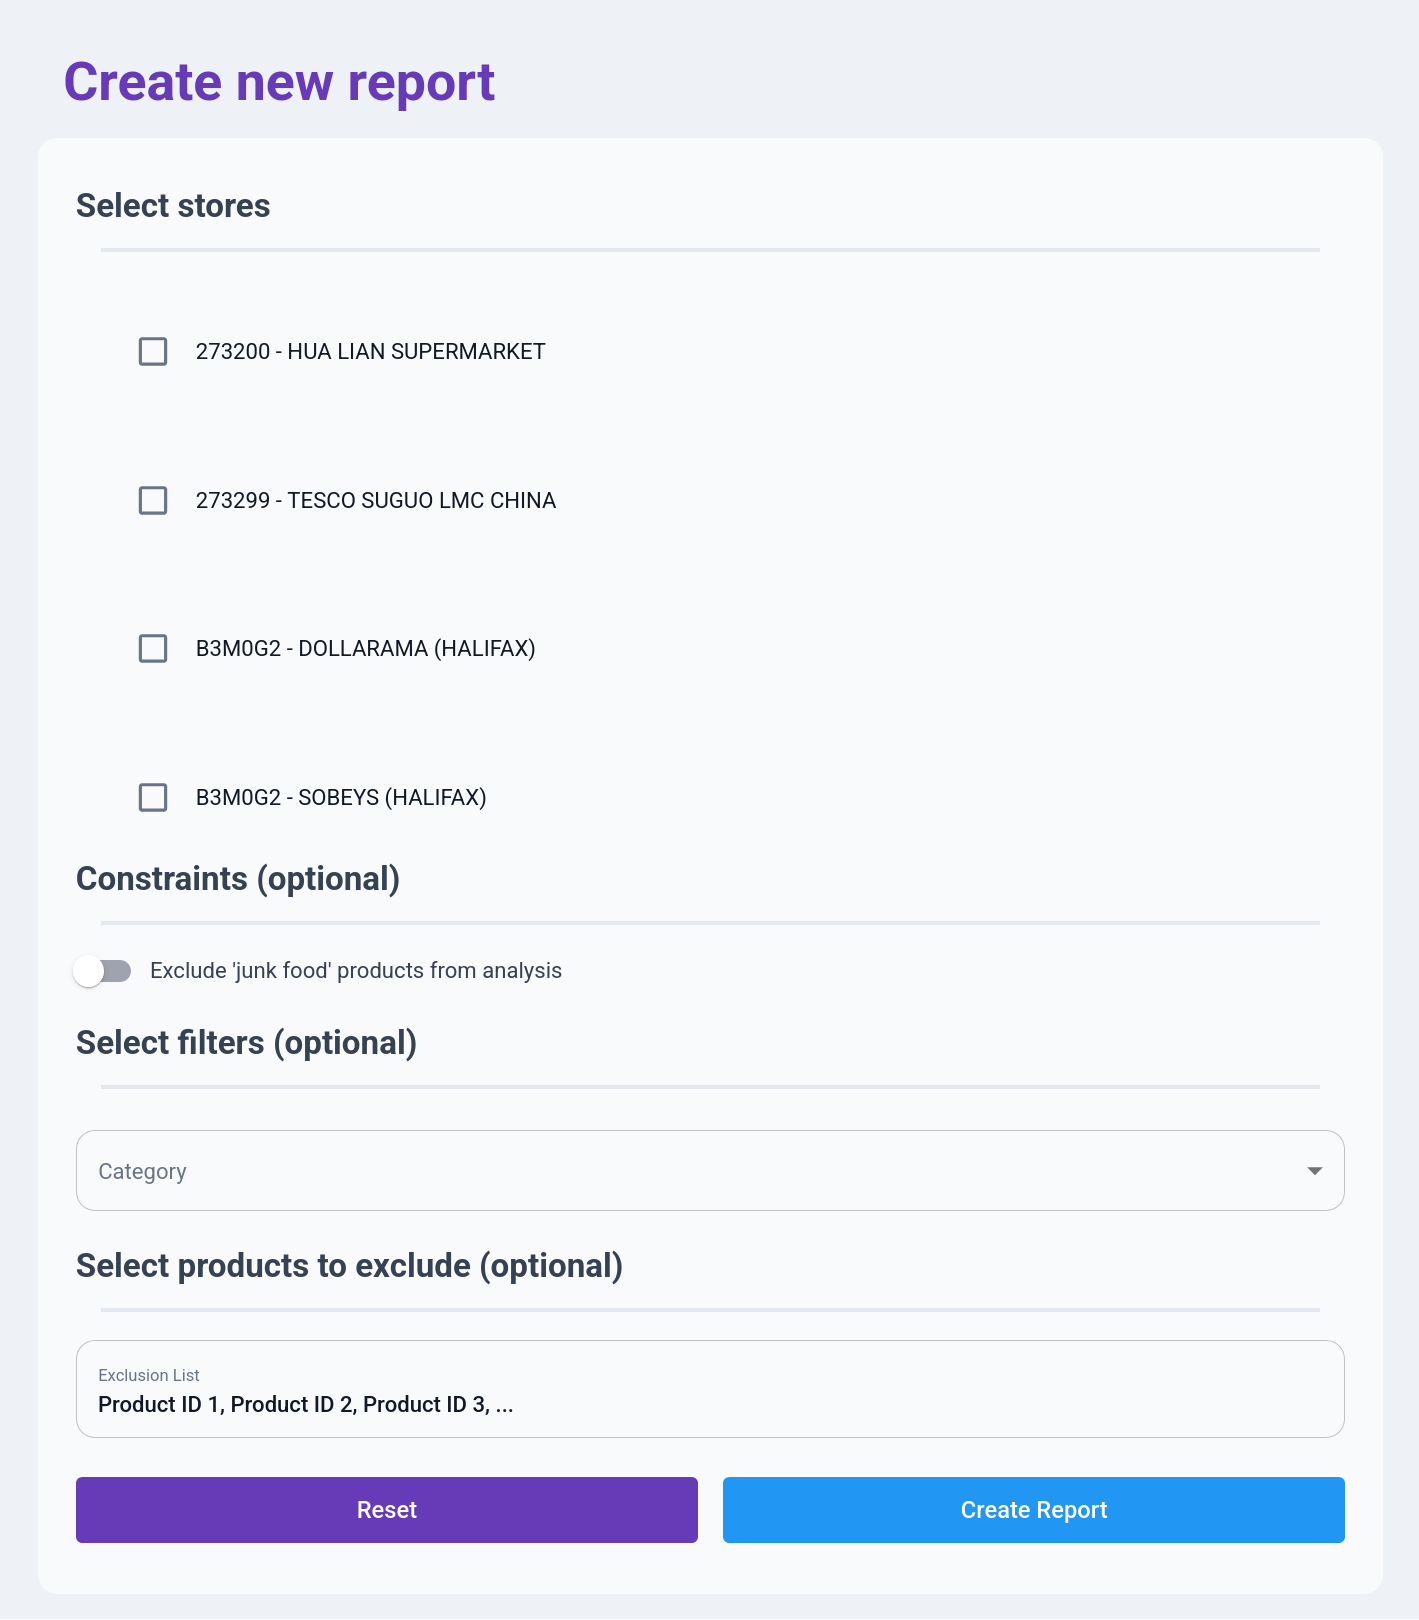
Task: Click the 'Constraints (optional)' section heading
Action: pos(238,879)
